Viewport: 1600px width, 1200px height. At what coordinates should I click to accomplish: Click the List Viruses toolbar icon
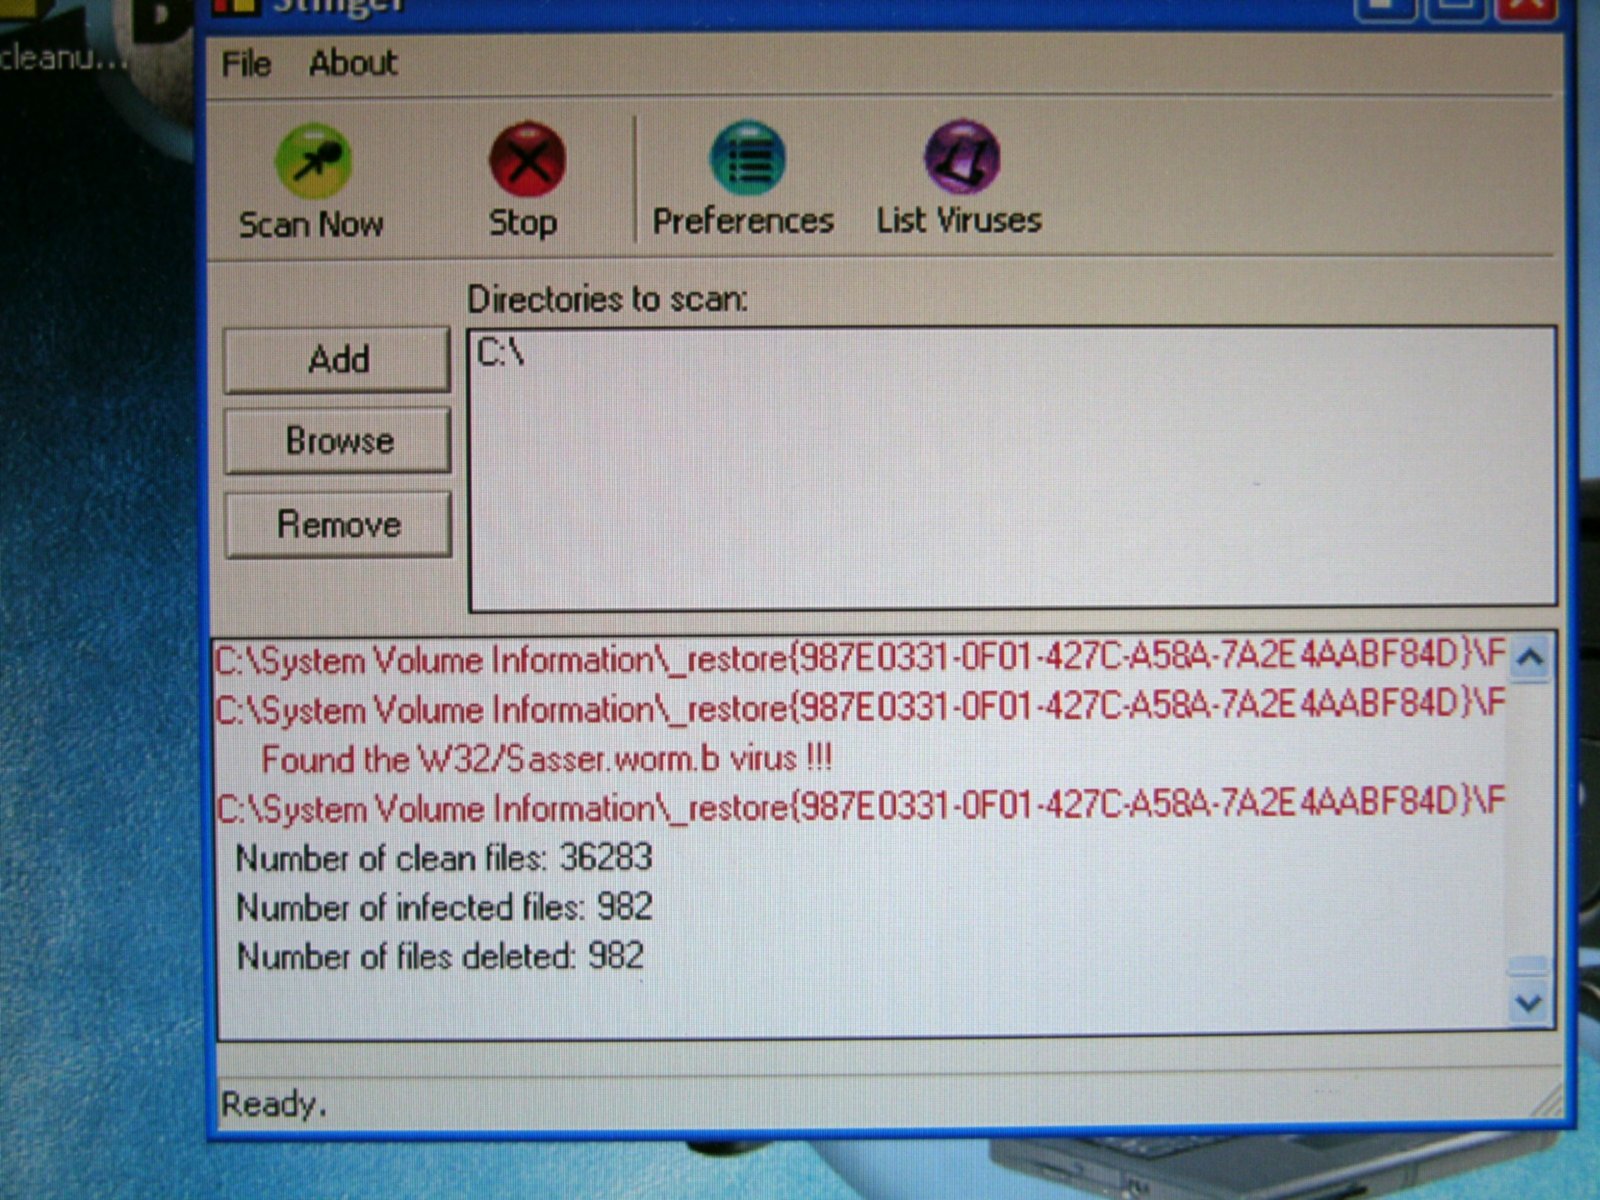pyautogui.click(x=960, y=179)
